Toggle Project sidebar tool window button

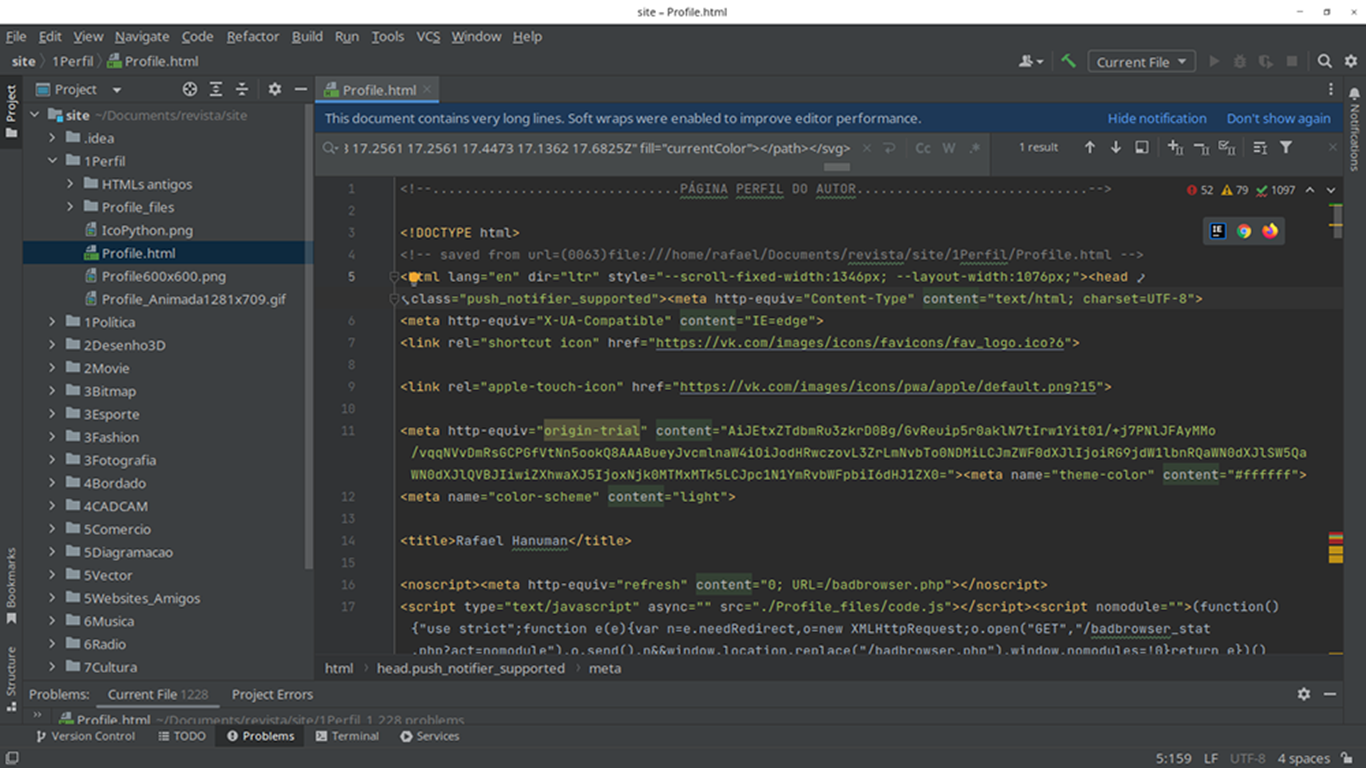click(x=11, y=111)
